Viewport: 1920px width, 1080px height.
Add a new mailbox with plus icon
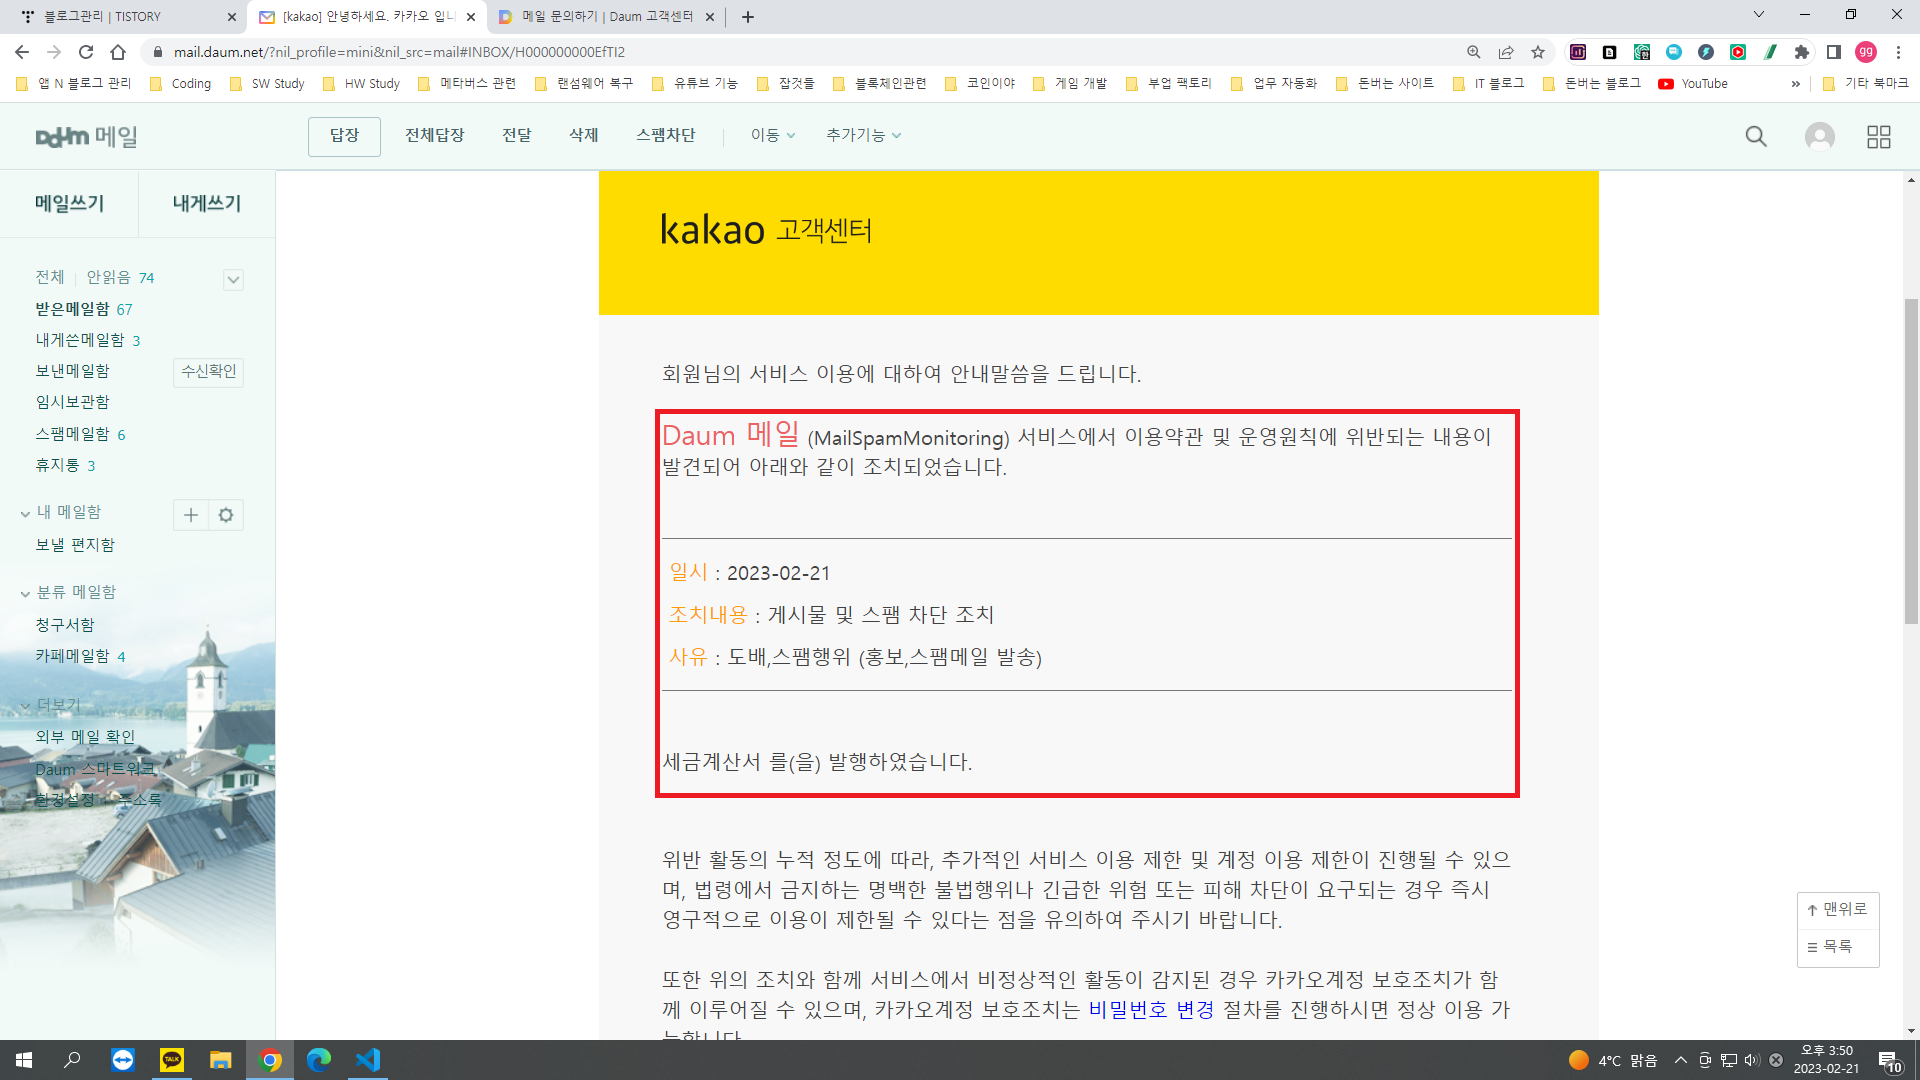[191, 515]
